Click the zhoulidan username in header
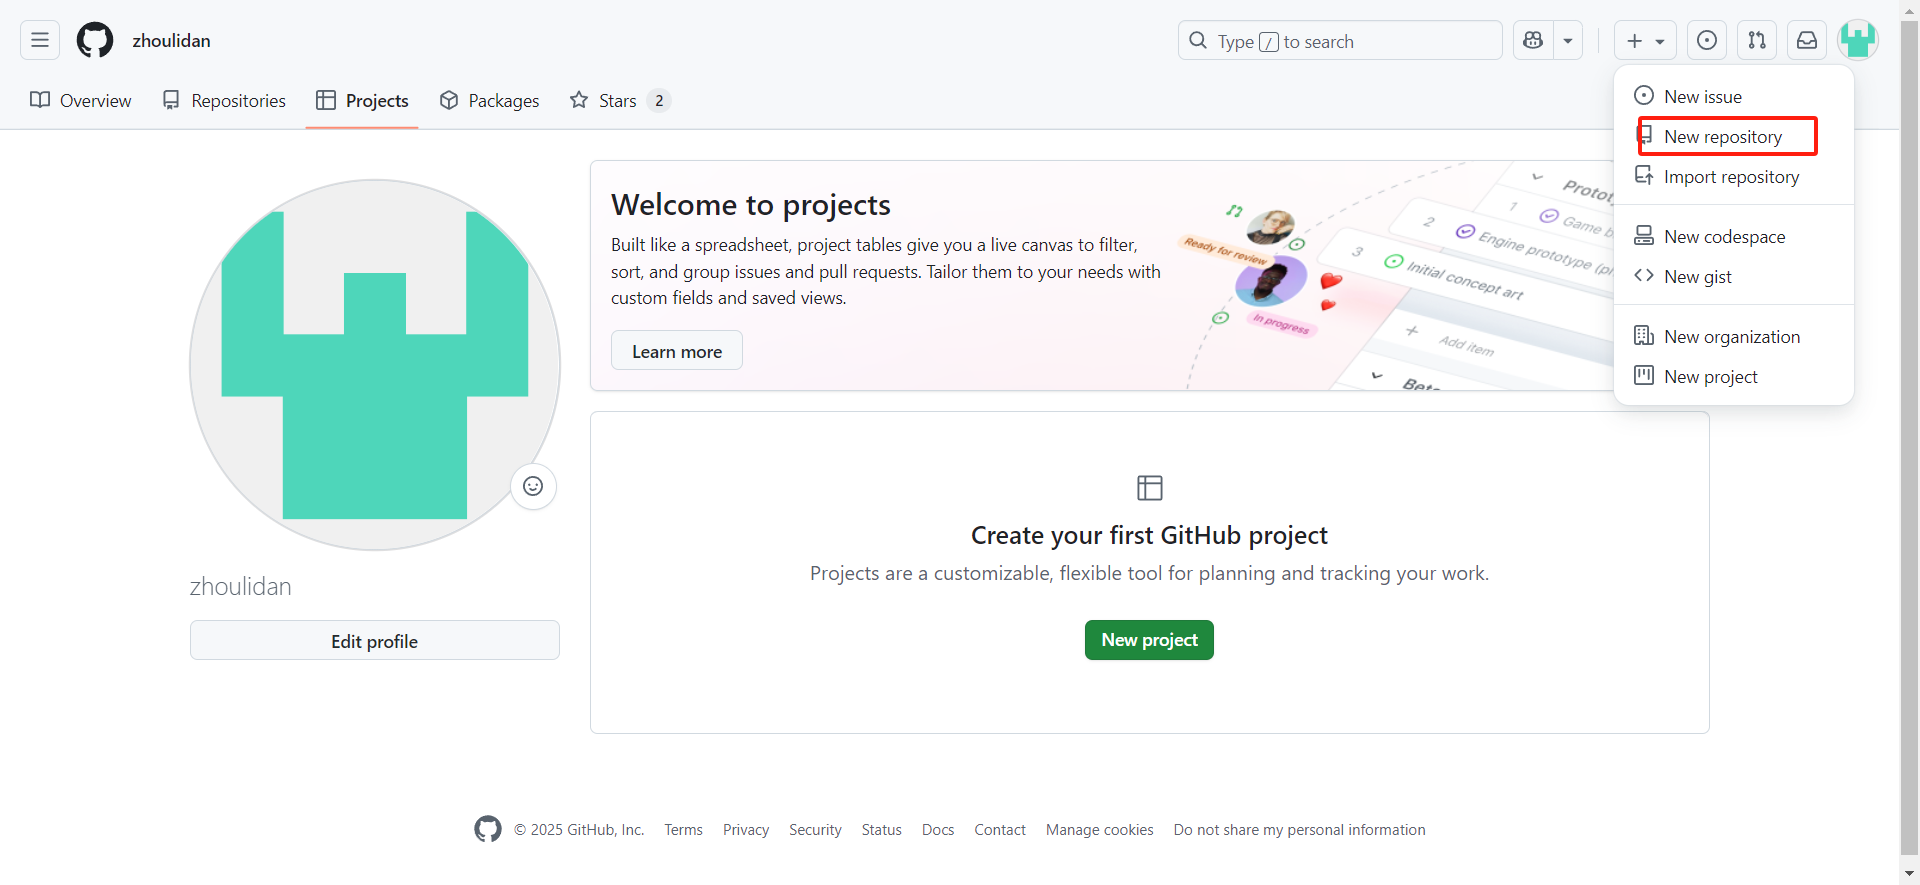The image size is (1920, 885). coord(171,40)
